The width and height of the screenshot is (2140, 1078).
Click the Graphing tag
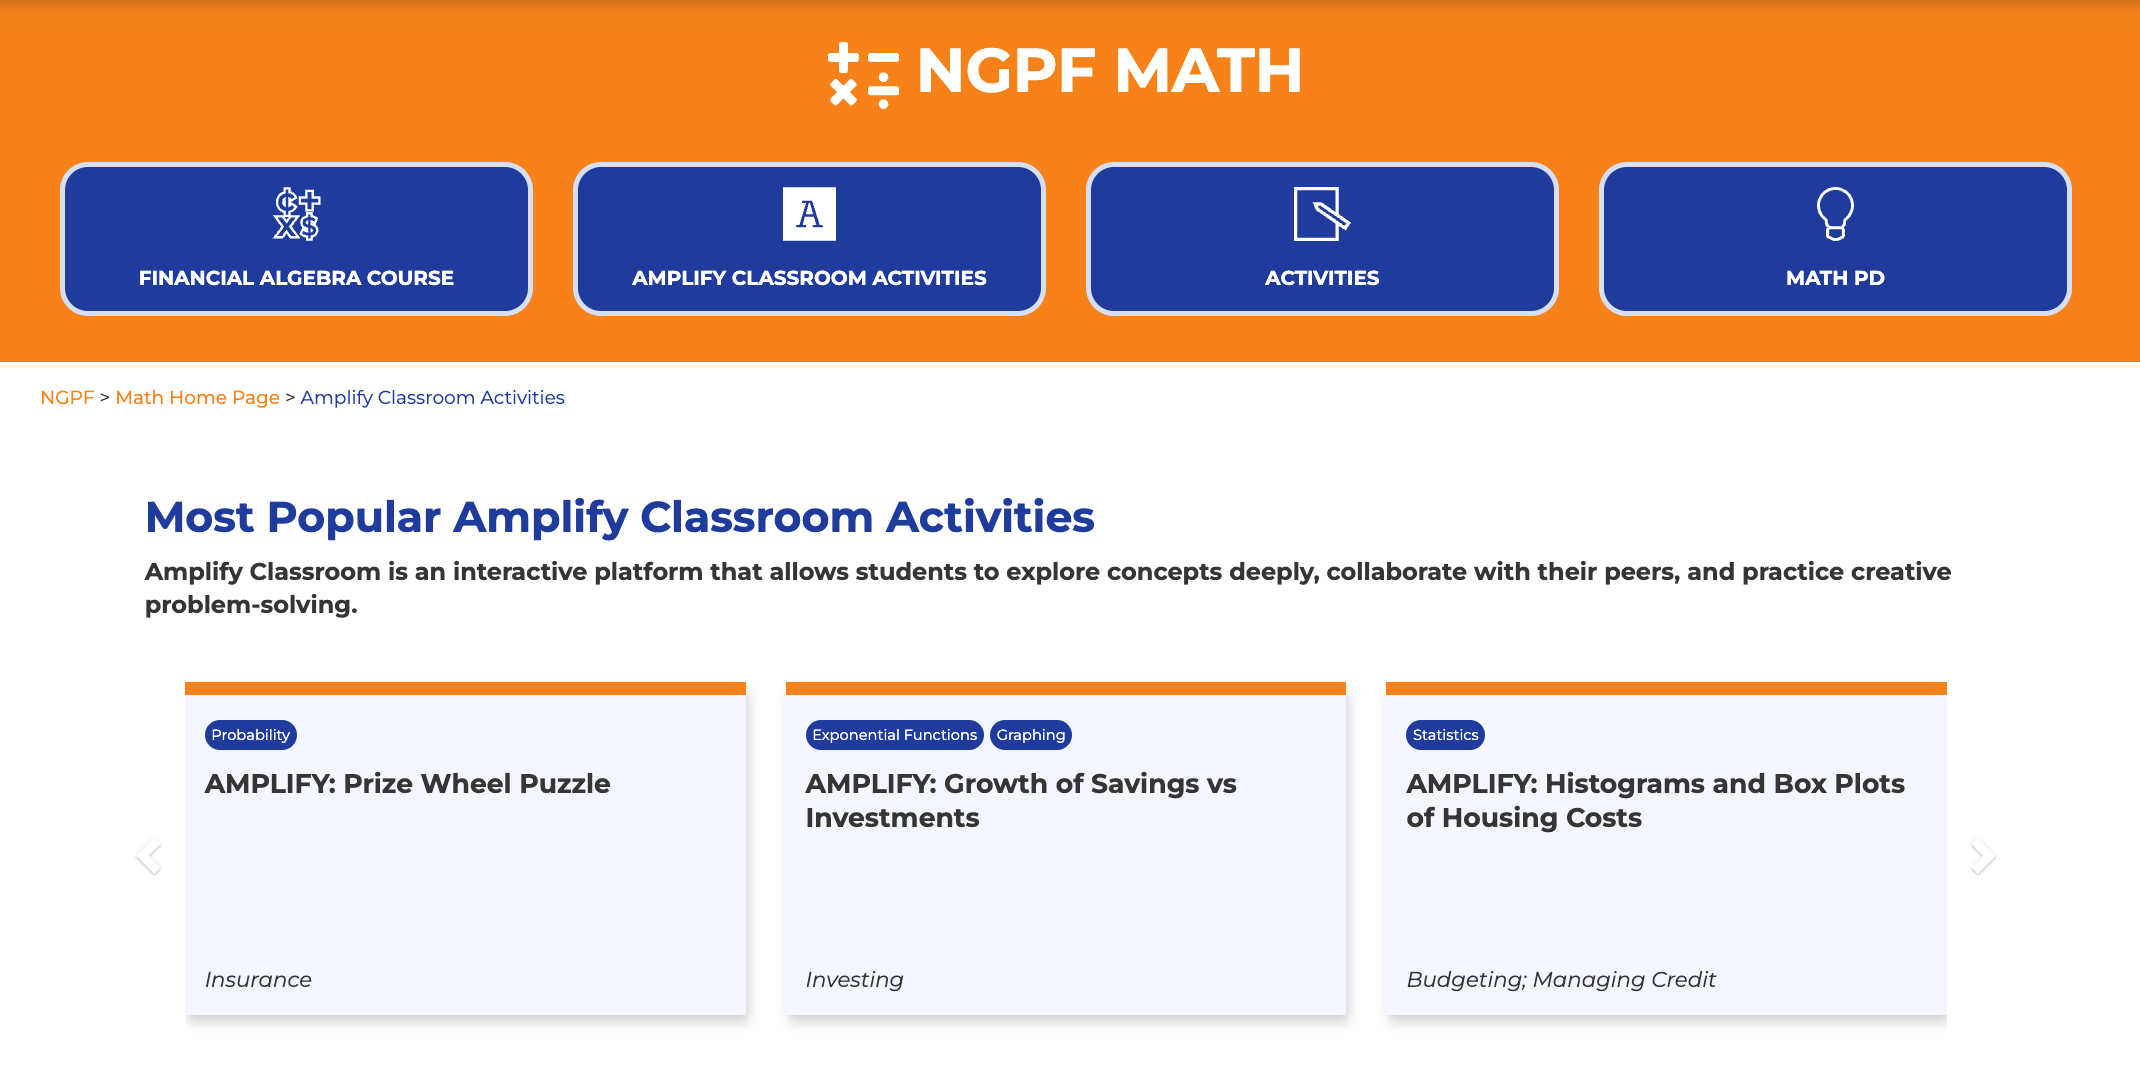[x=1030, y=735]
